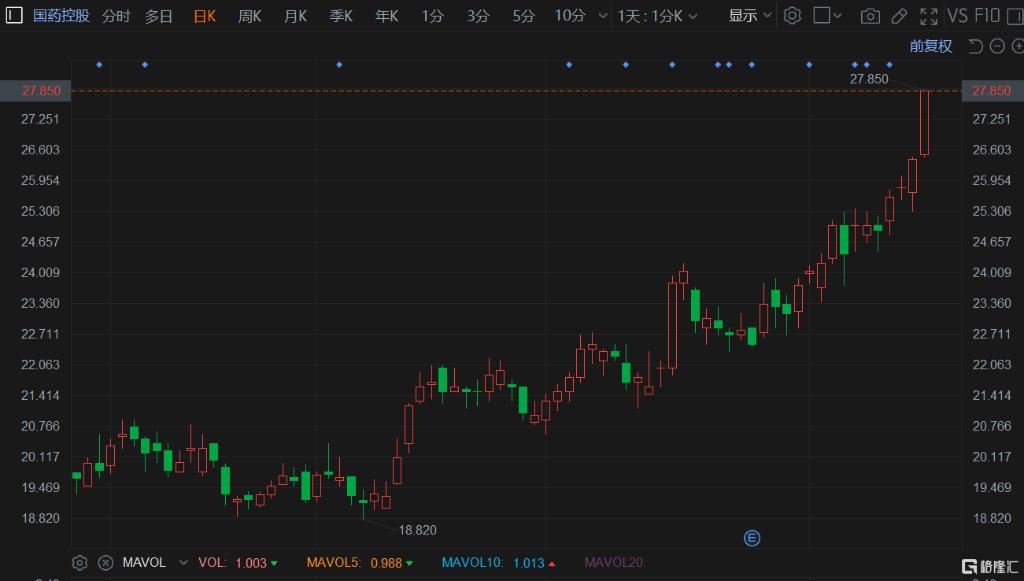Screen dimensions: 1024x581
Task: Click the E event marker on chart
Action: [x=752, y=538]
